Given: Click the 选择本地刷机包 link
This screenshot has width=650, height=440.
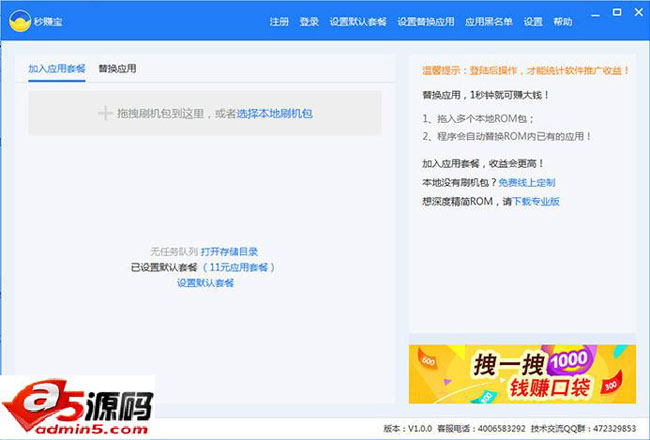Looking at the screenshot, I should tap(274, 114).
